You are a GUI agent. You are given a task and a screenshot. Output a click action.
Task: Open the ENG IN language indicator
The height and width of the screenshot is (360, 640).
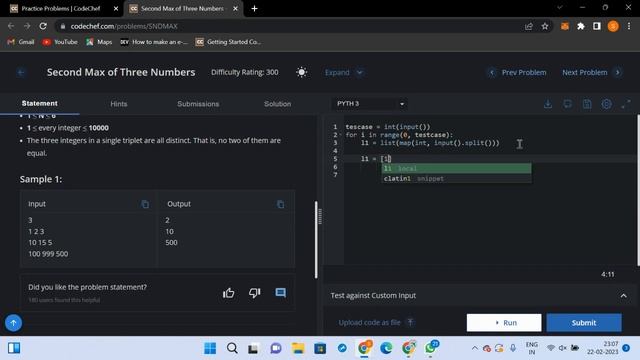[531, 348]
